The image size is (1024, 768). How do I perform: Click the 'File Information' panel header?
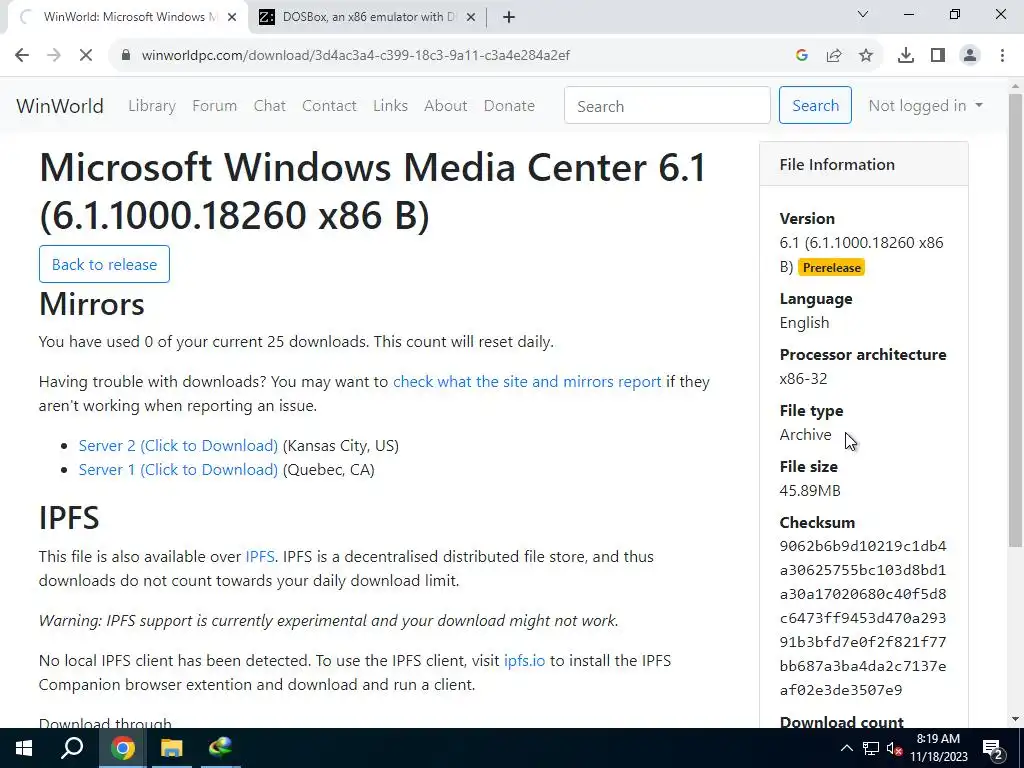click(x=863, y=165)
